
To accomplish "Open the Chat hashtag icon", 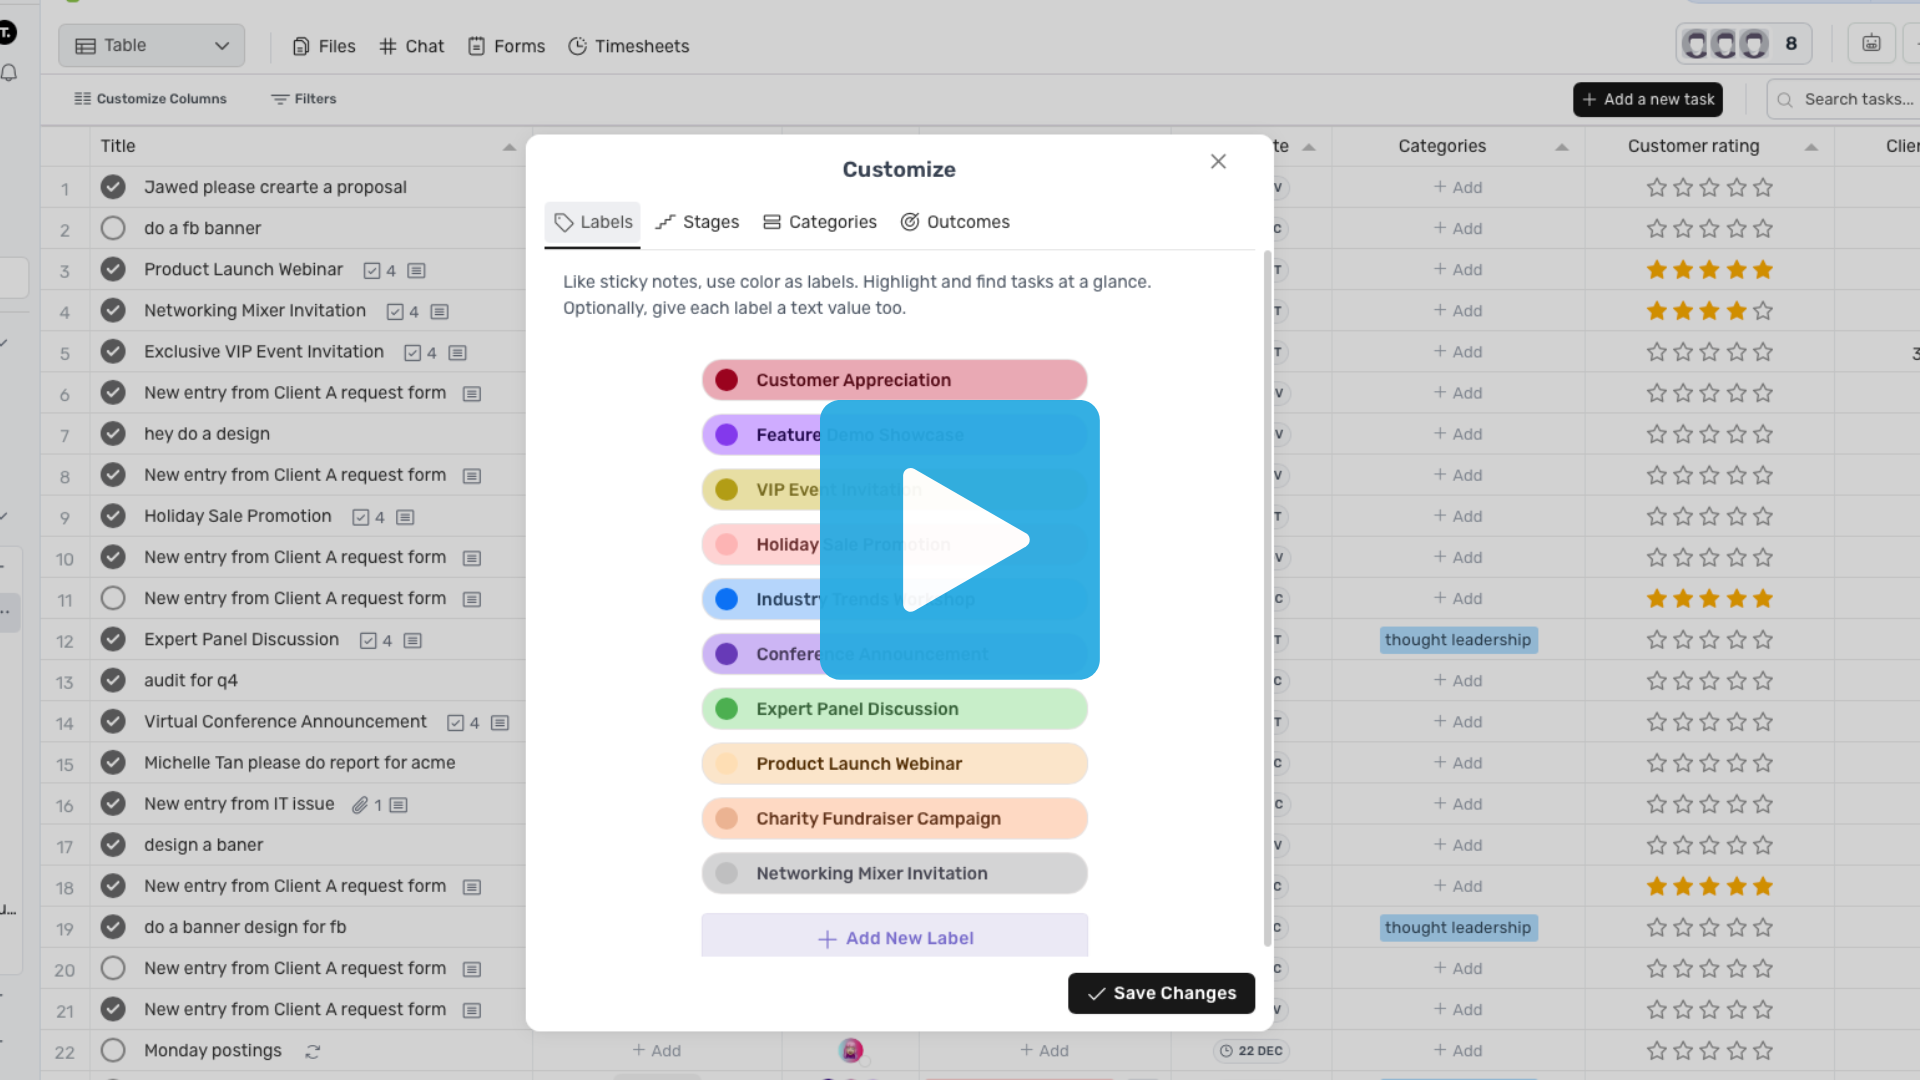I will click(388, 46).
